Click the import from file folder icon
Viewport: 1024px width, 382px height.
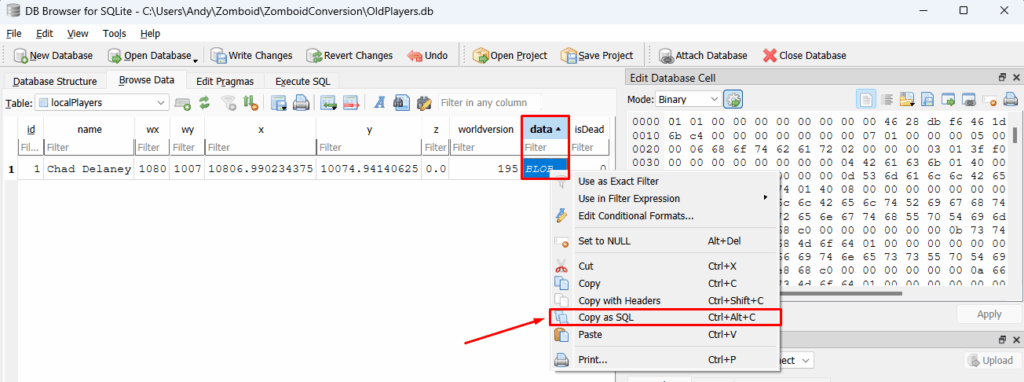tap(907, 99)
